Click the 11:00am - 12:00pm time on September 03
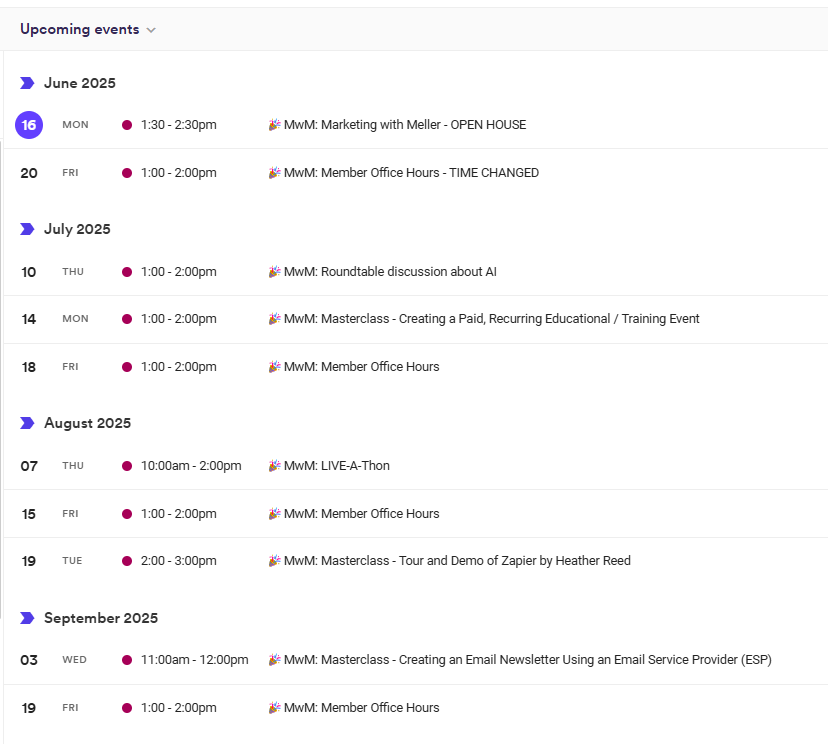 tap(194, 660)
